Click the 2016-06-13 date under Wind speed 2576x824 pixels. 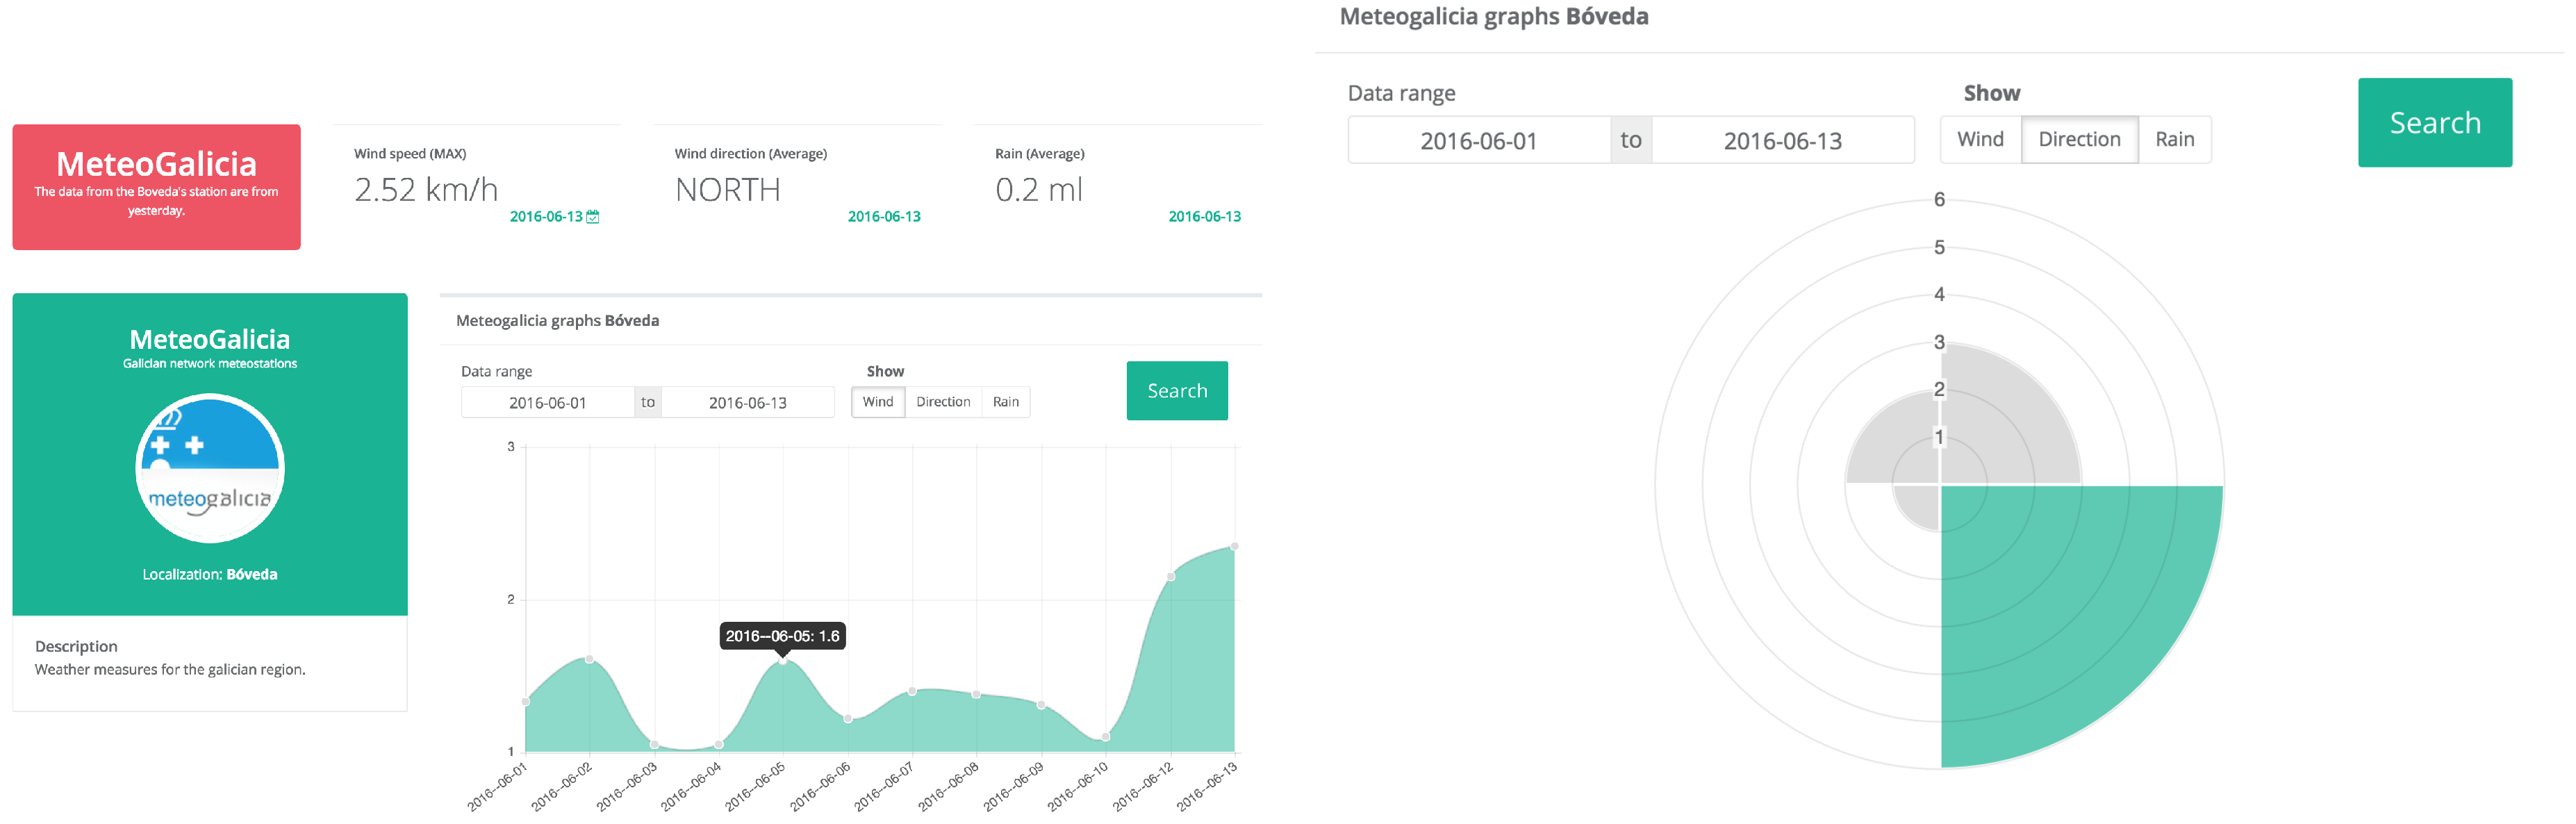pyautogui.click(x=546, y=217)
